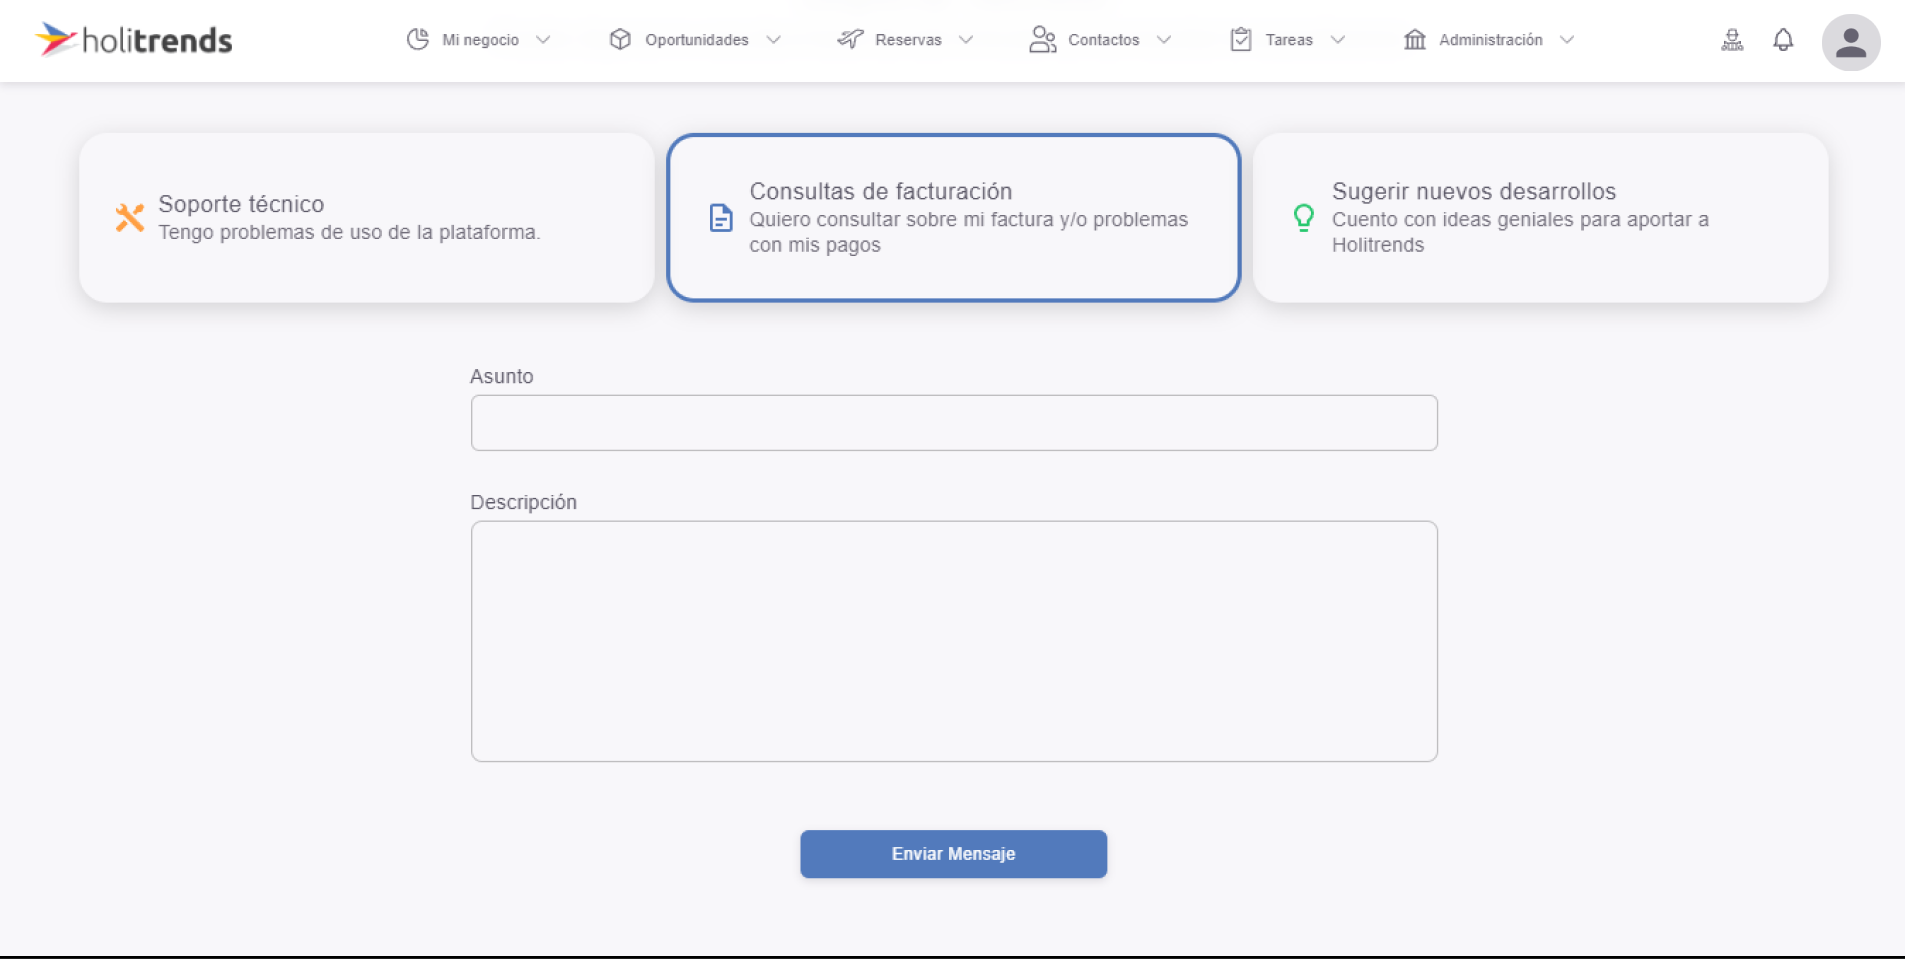Screen dimensions: 1905x959
Task: Expand the Tareas chevron
Action: click(x=1338, y=40)
